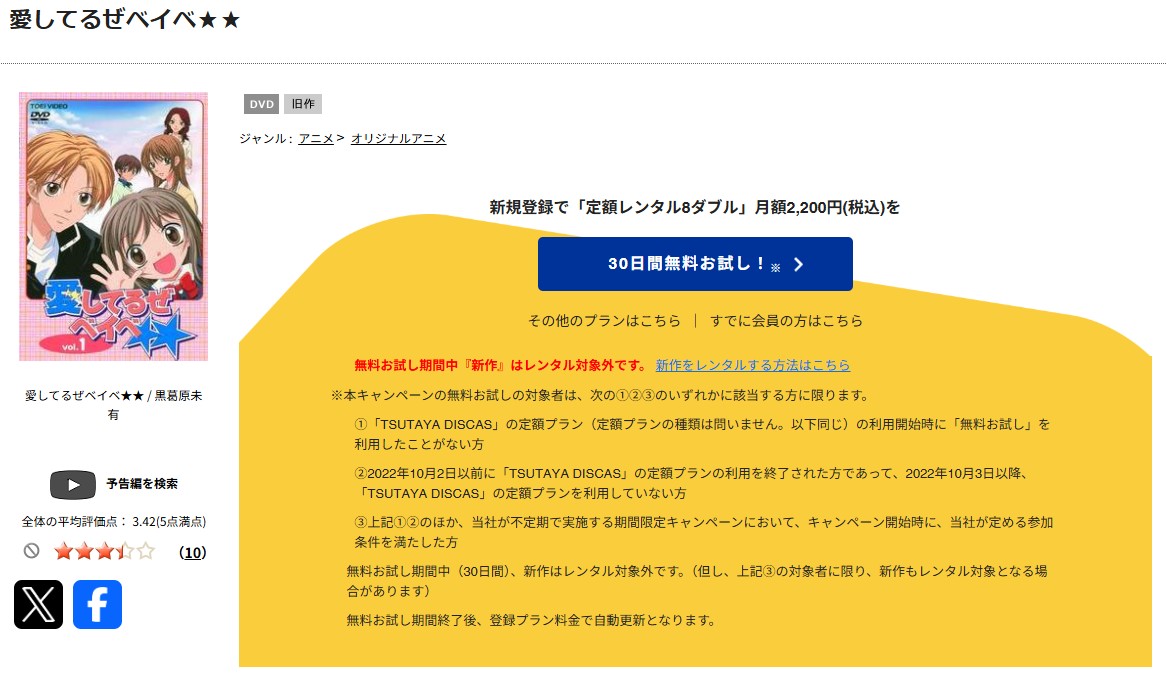Click the 全体の平均評価点: 3.42 text

[114, 522]
